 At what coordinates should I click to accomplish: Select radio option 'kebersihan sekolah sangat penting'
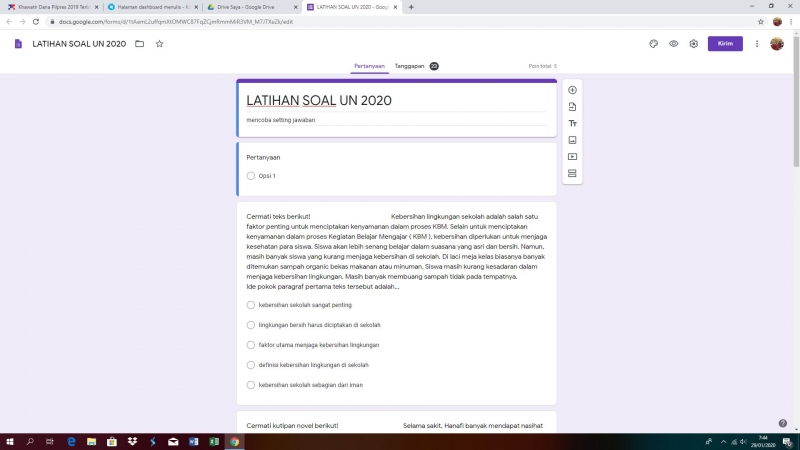(x=251, y=305)
